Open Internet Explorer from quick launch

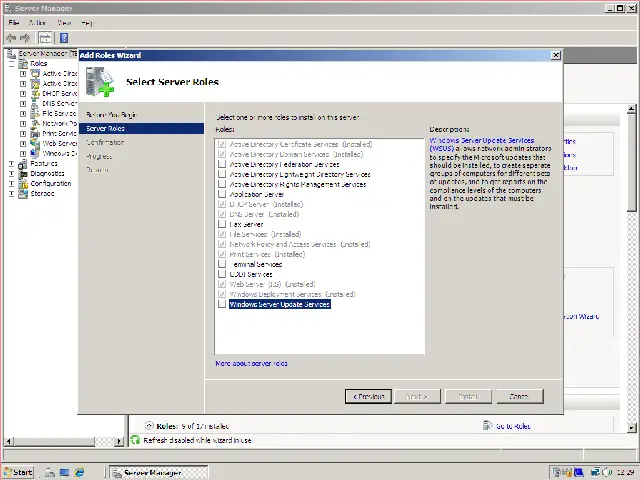pos(79,472)
